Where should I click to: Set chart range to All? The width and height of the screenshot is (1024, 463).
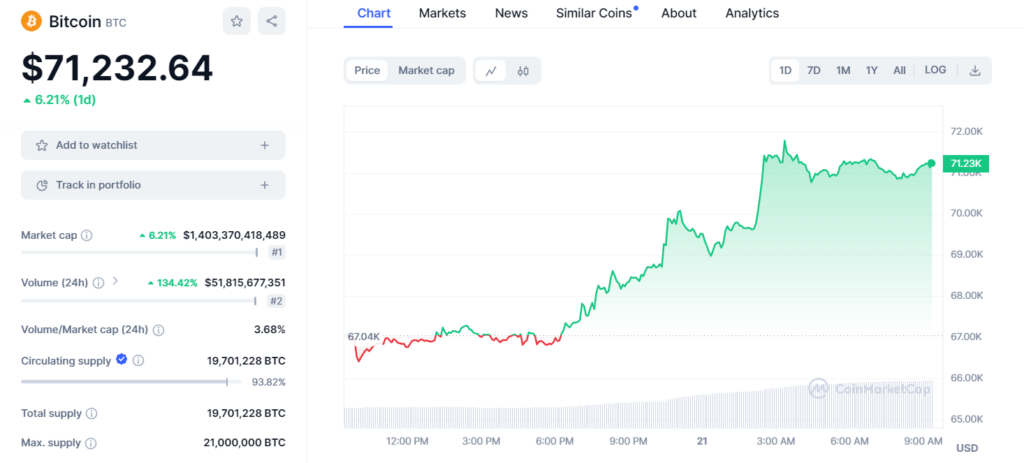899,71
